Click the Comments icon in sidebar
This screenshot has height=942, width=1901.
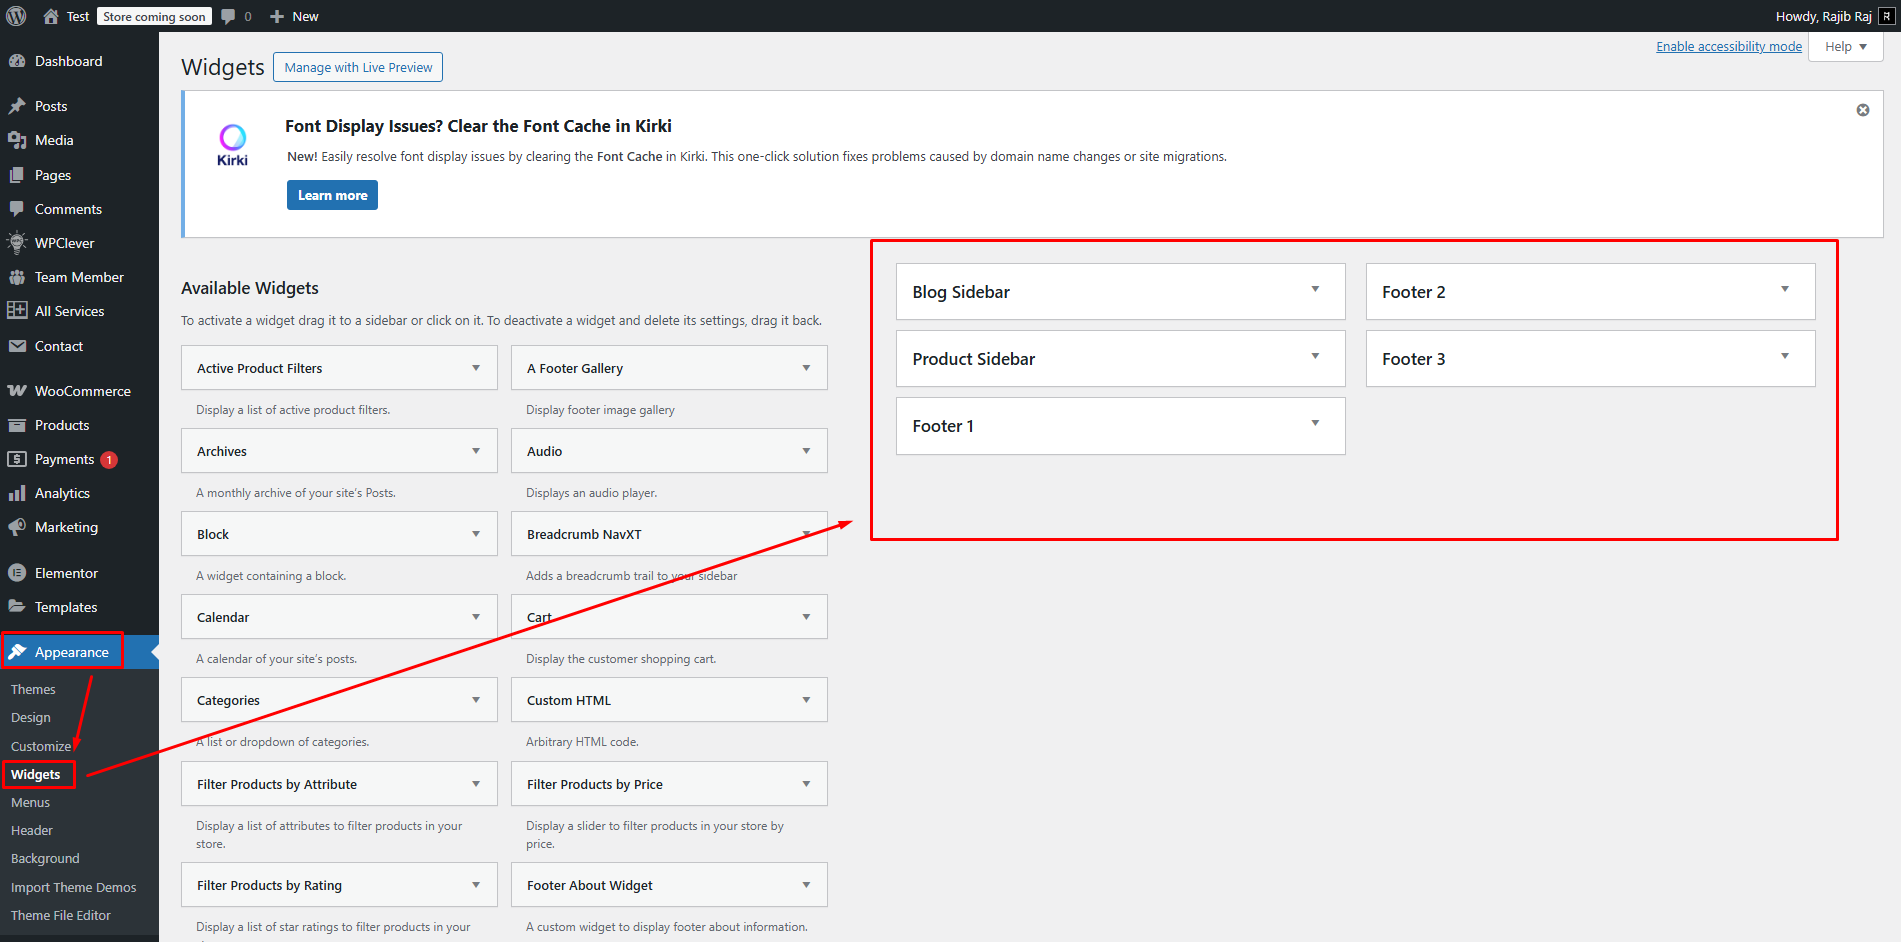pyautogui.click(x=17, y=209)
